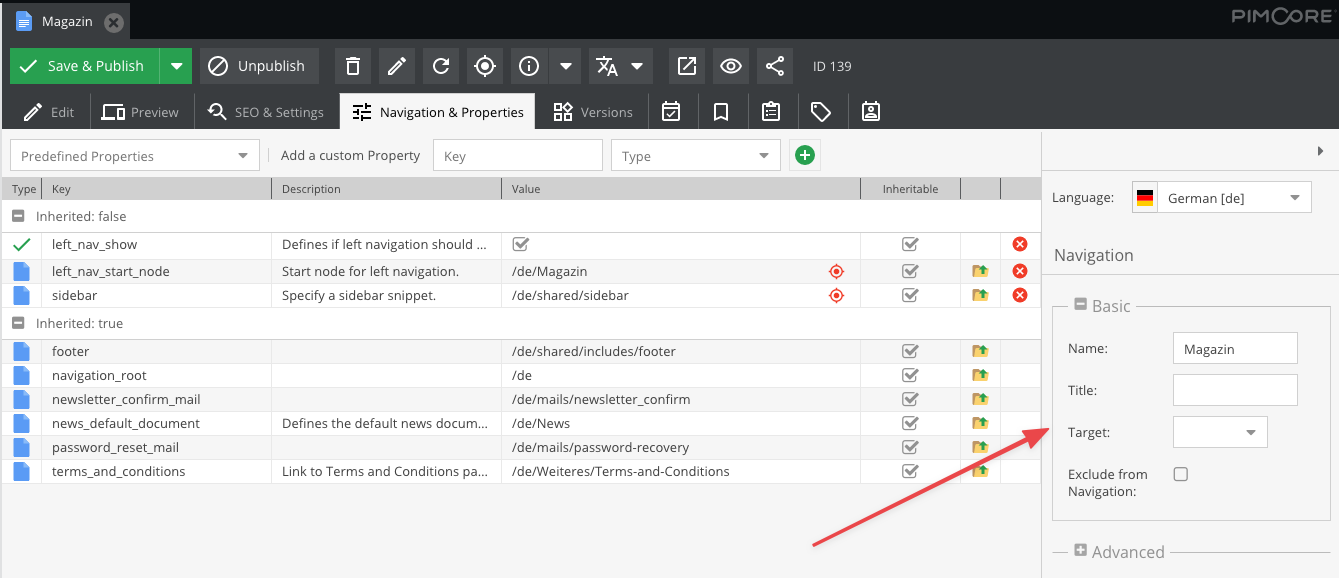This screenshot has height=578, width=1339.
Task: Click the open-in-new-window icon
Action: click(687, 66)
